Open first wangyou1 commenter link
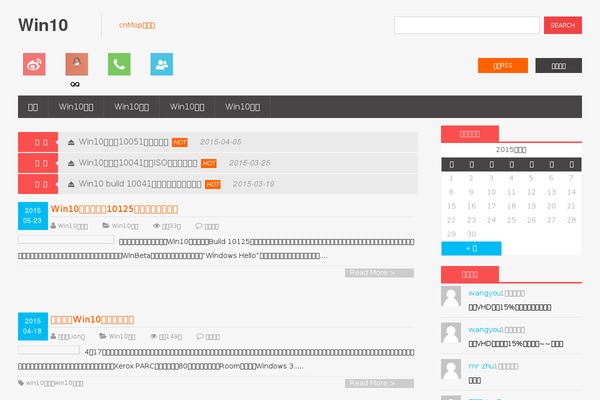Screen dimensions: 600x400 click(485, 293)
